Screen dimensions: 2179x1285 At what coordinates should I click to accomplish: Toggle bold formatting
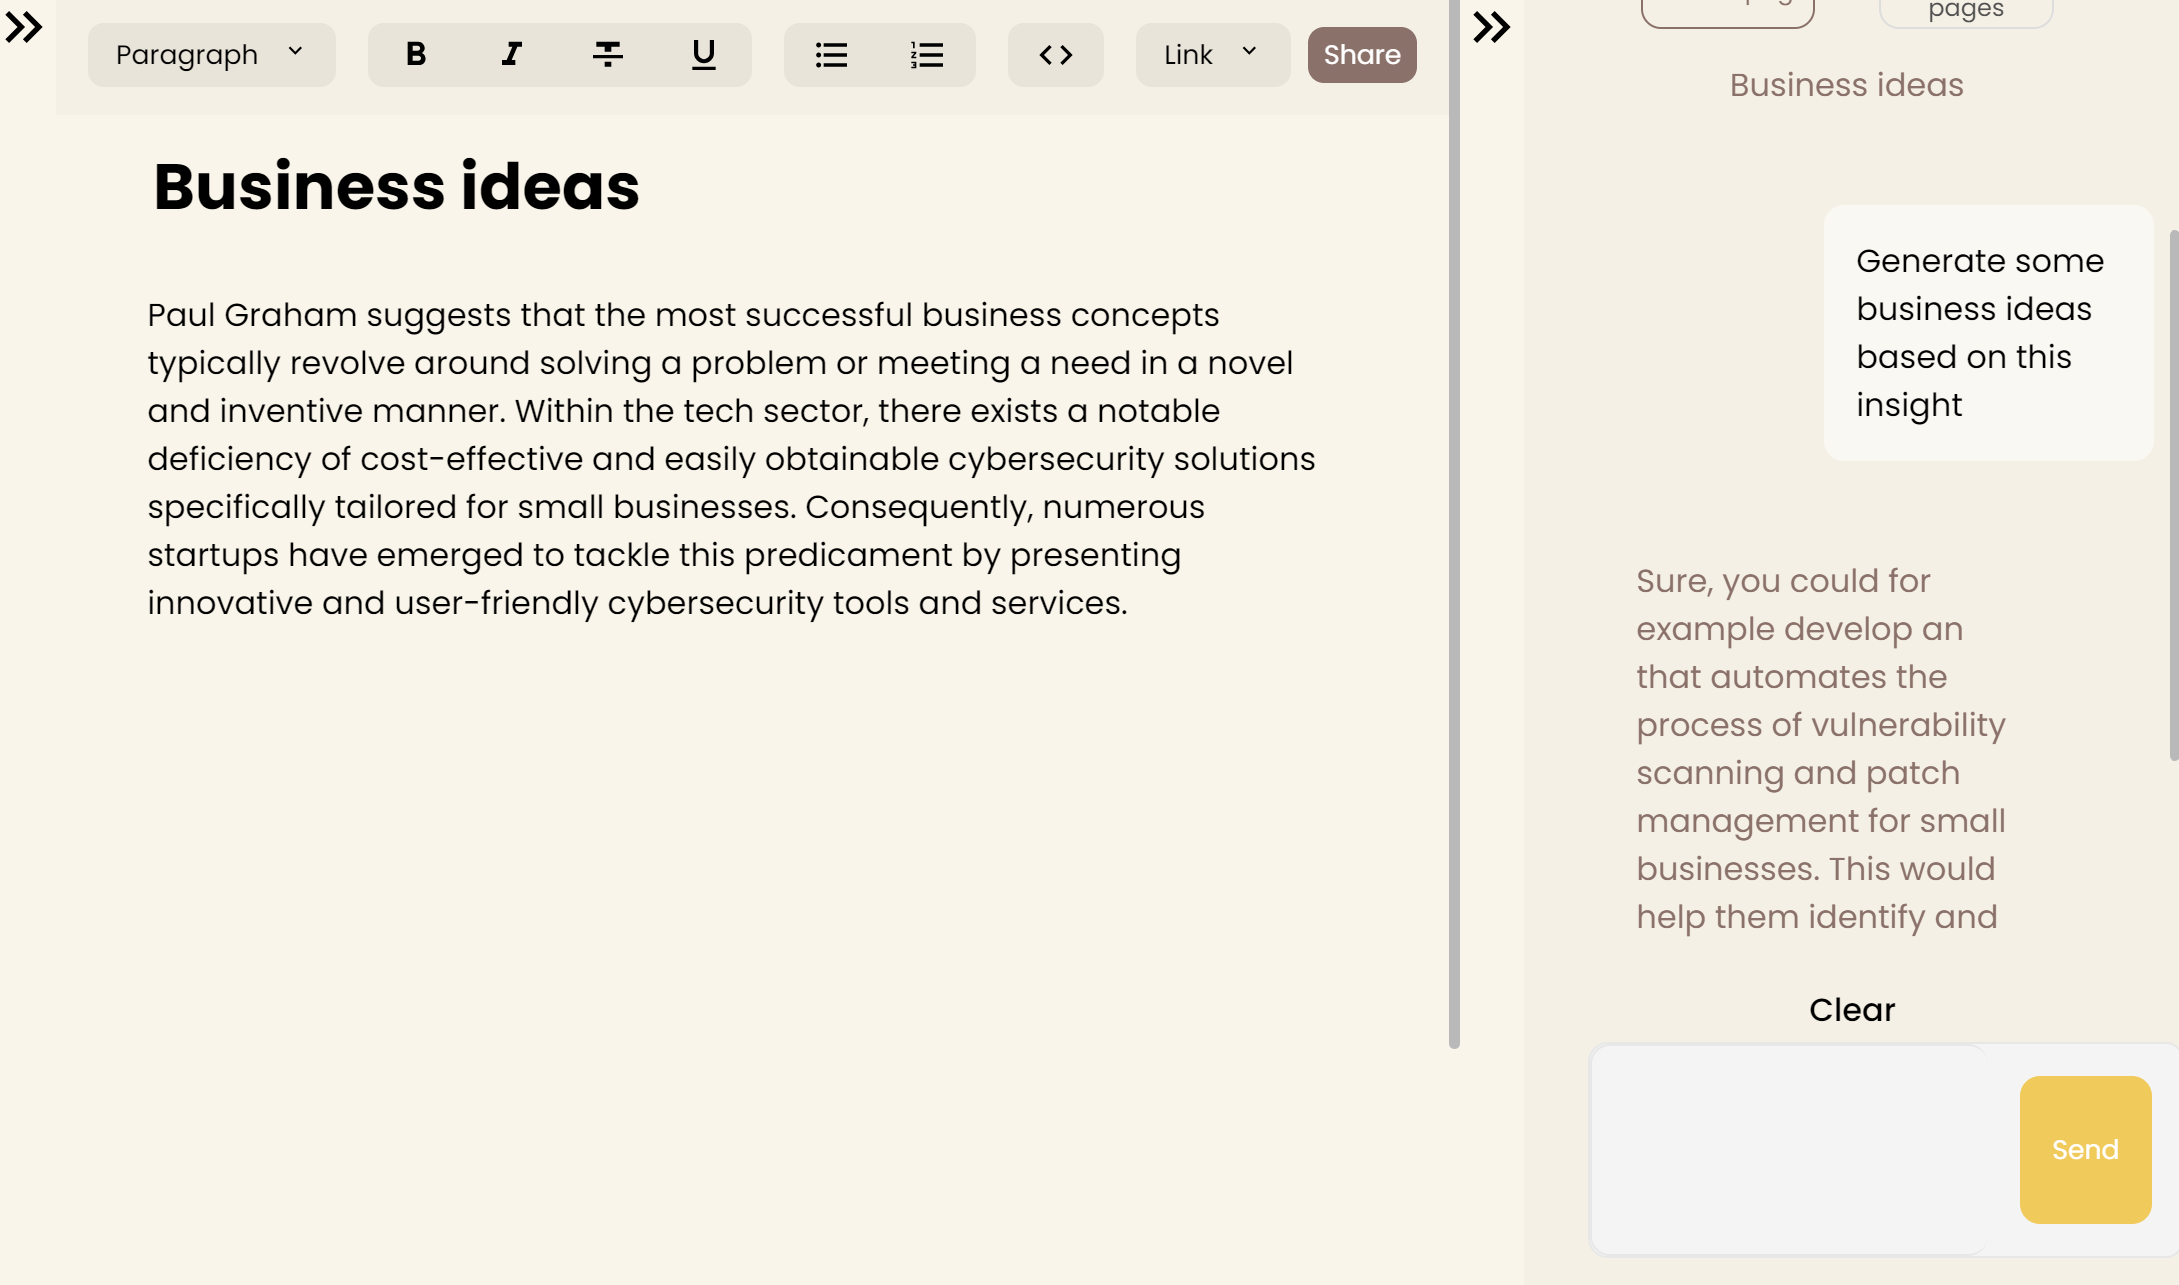[416, 54]
